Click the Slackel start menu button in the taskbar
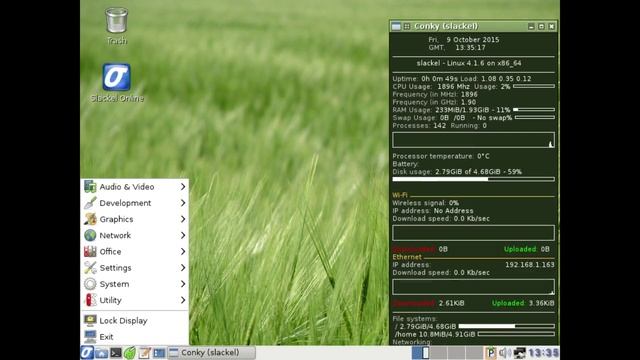This screenshot has width=640, height=360. point(87,353)
